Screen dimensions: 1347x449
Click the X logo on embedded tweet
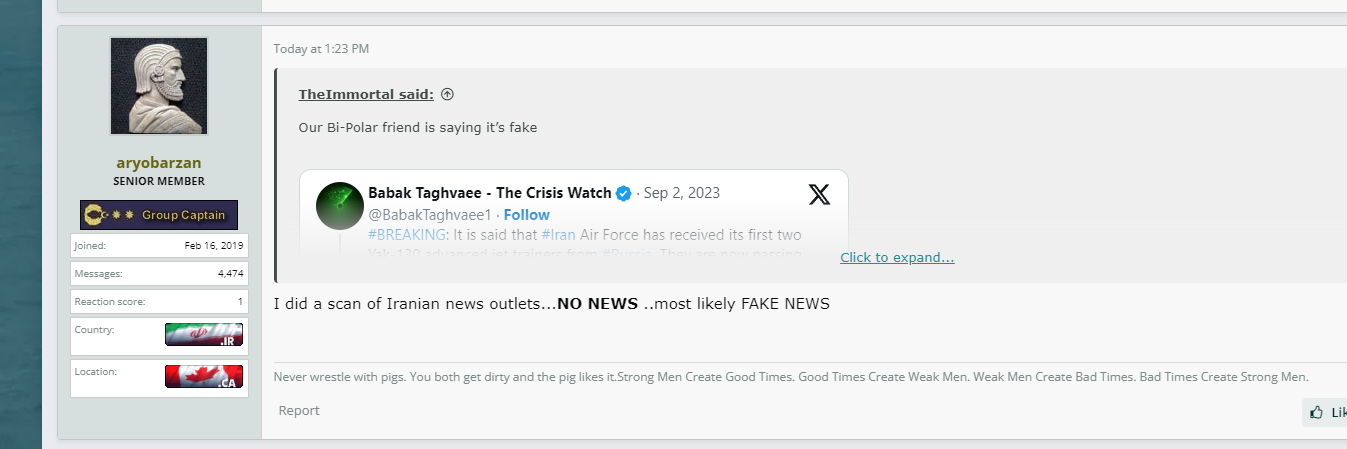(819, 195)
